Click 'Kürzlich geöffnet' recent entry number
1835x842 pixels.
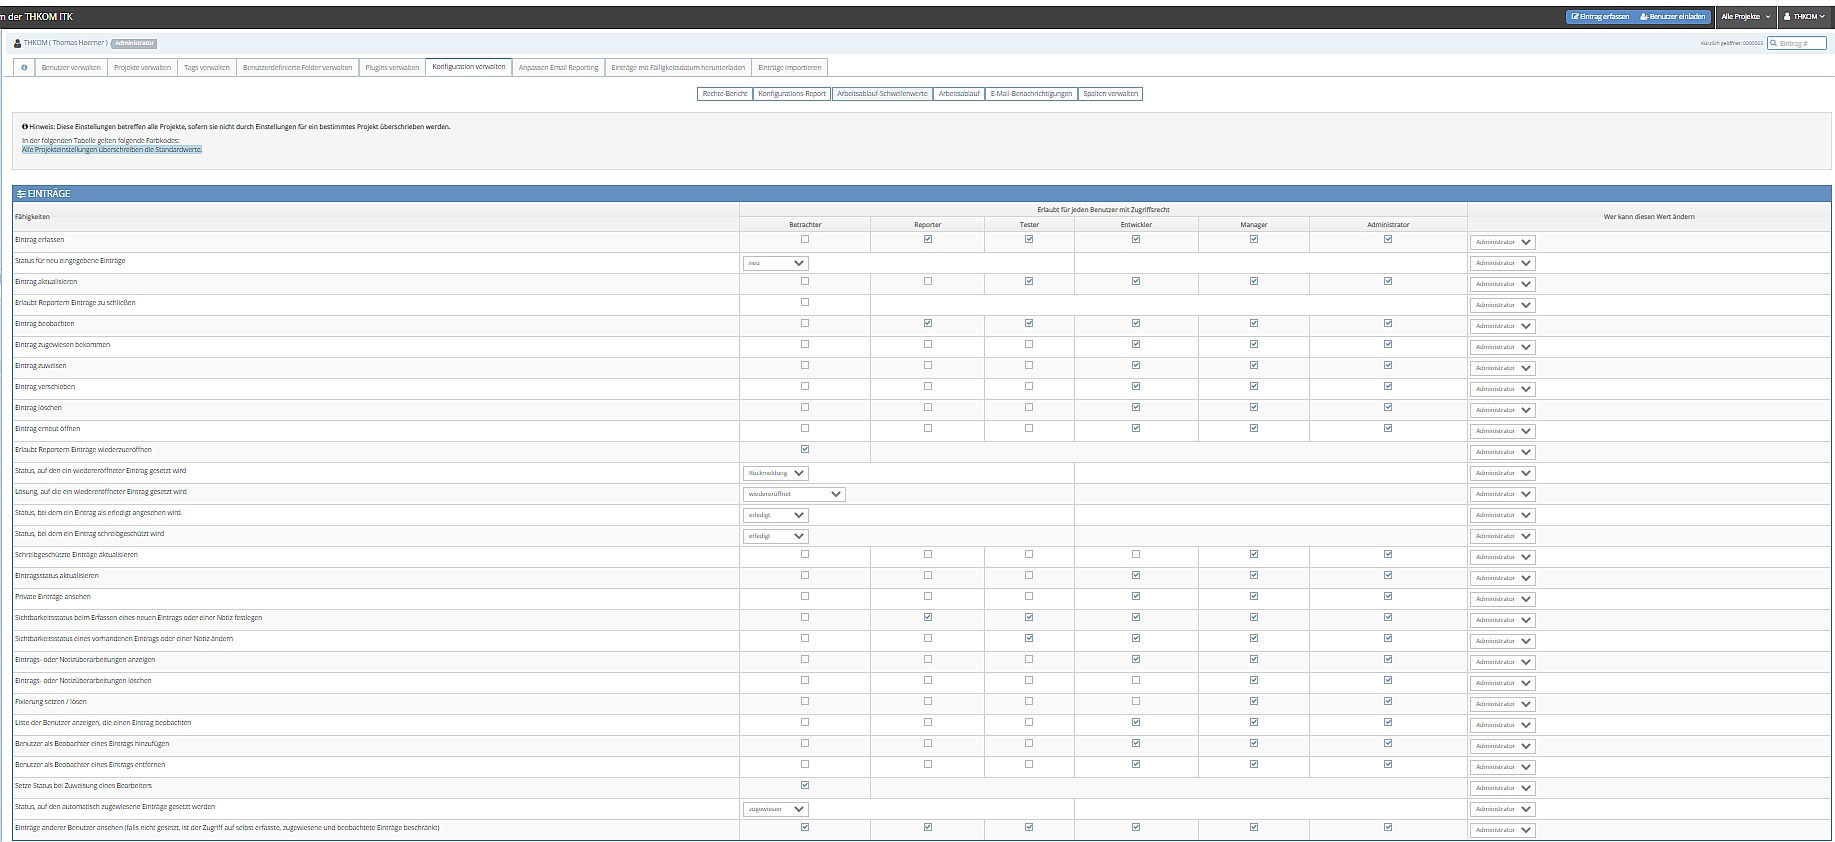(1753, 43)
